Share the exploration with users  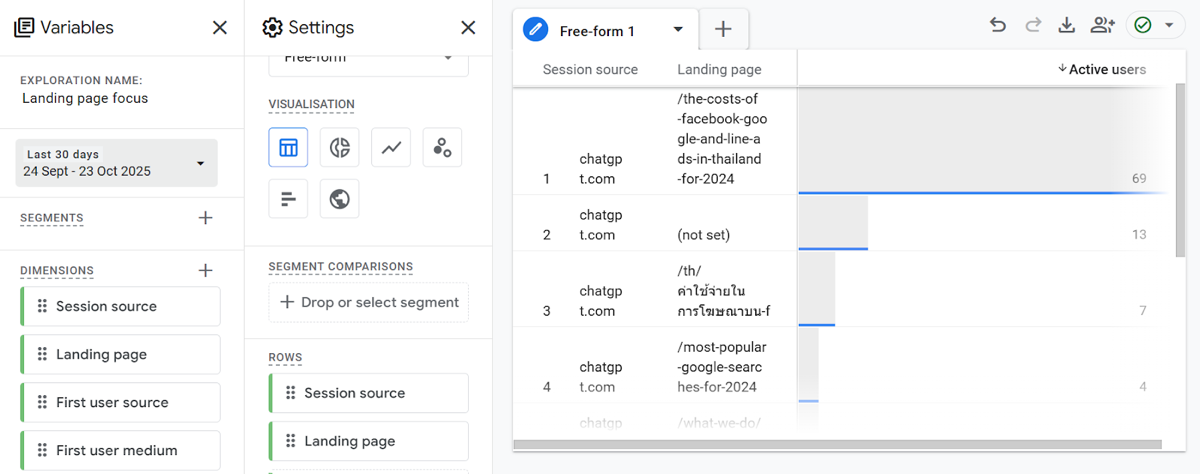point(1103,26)
